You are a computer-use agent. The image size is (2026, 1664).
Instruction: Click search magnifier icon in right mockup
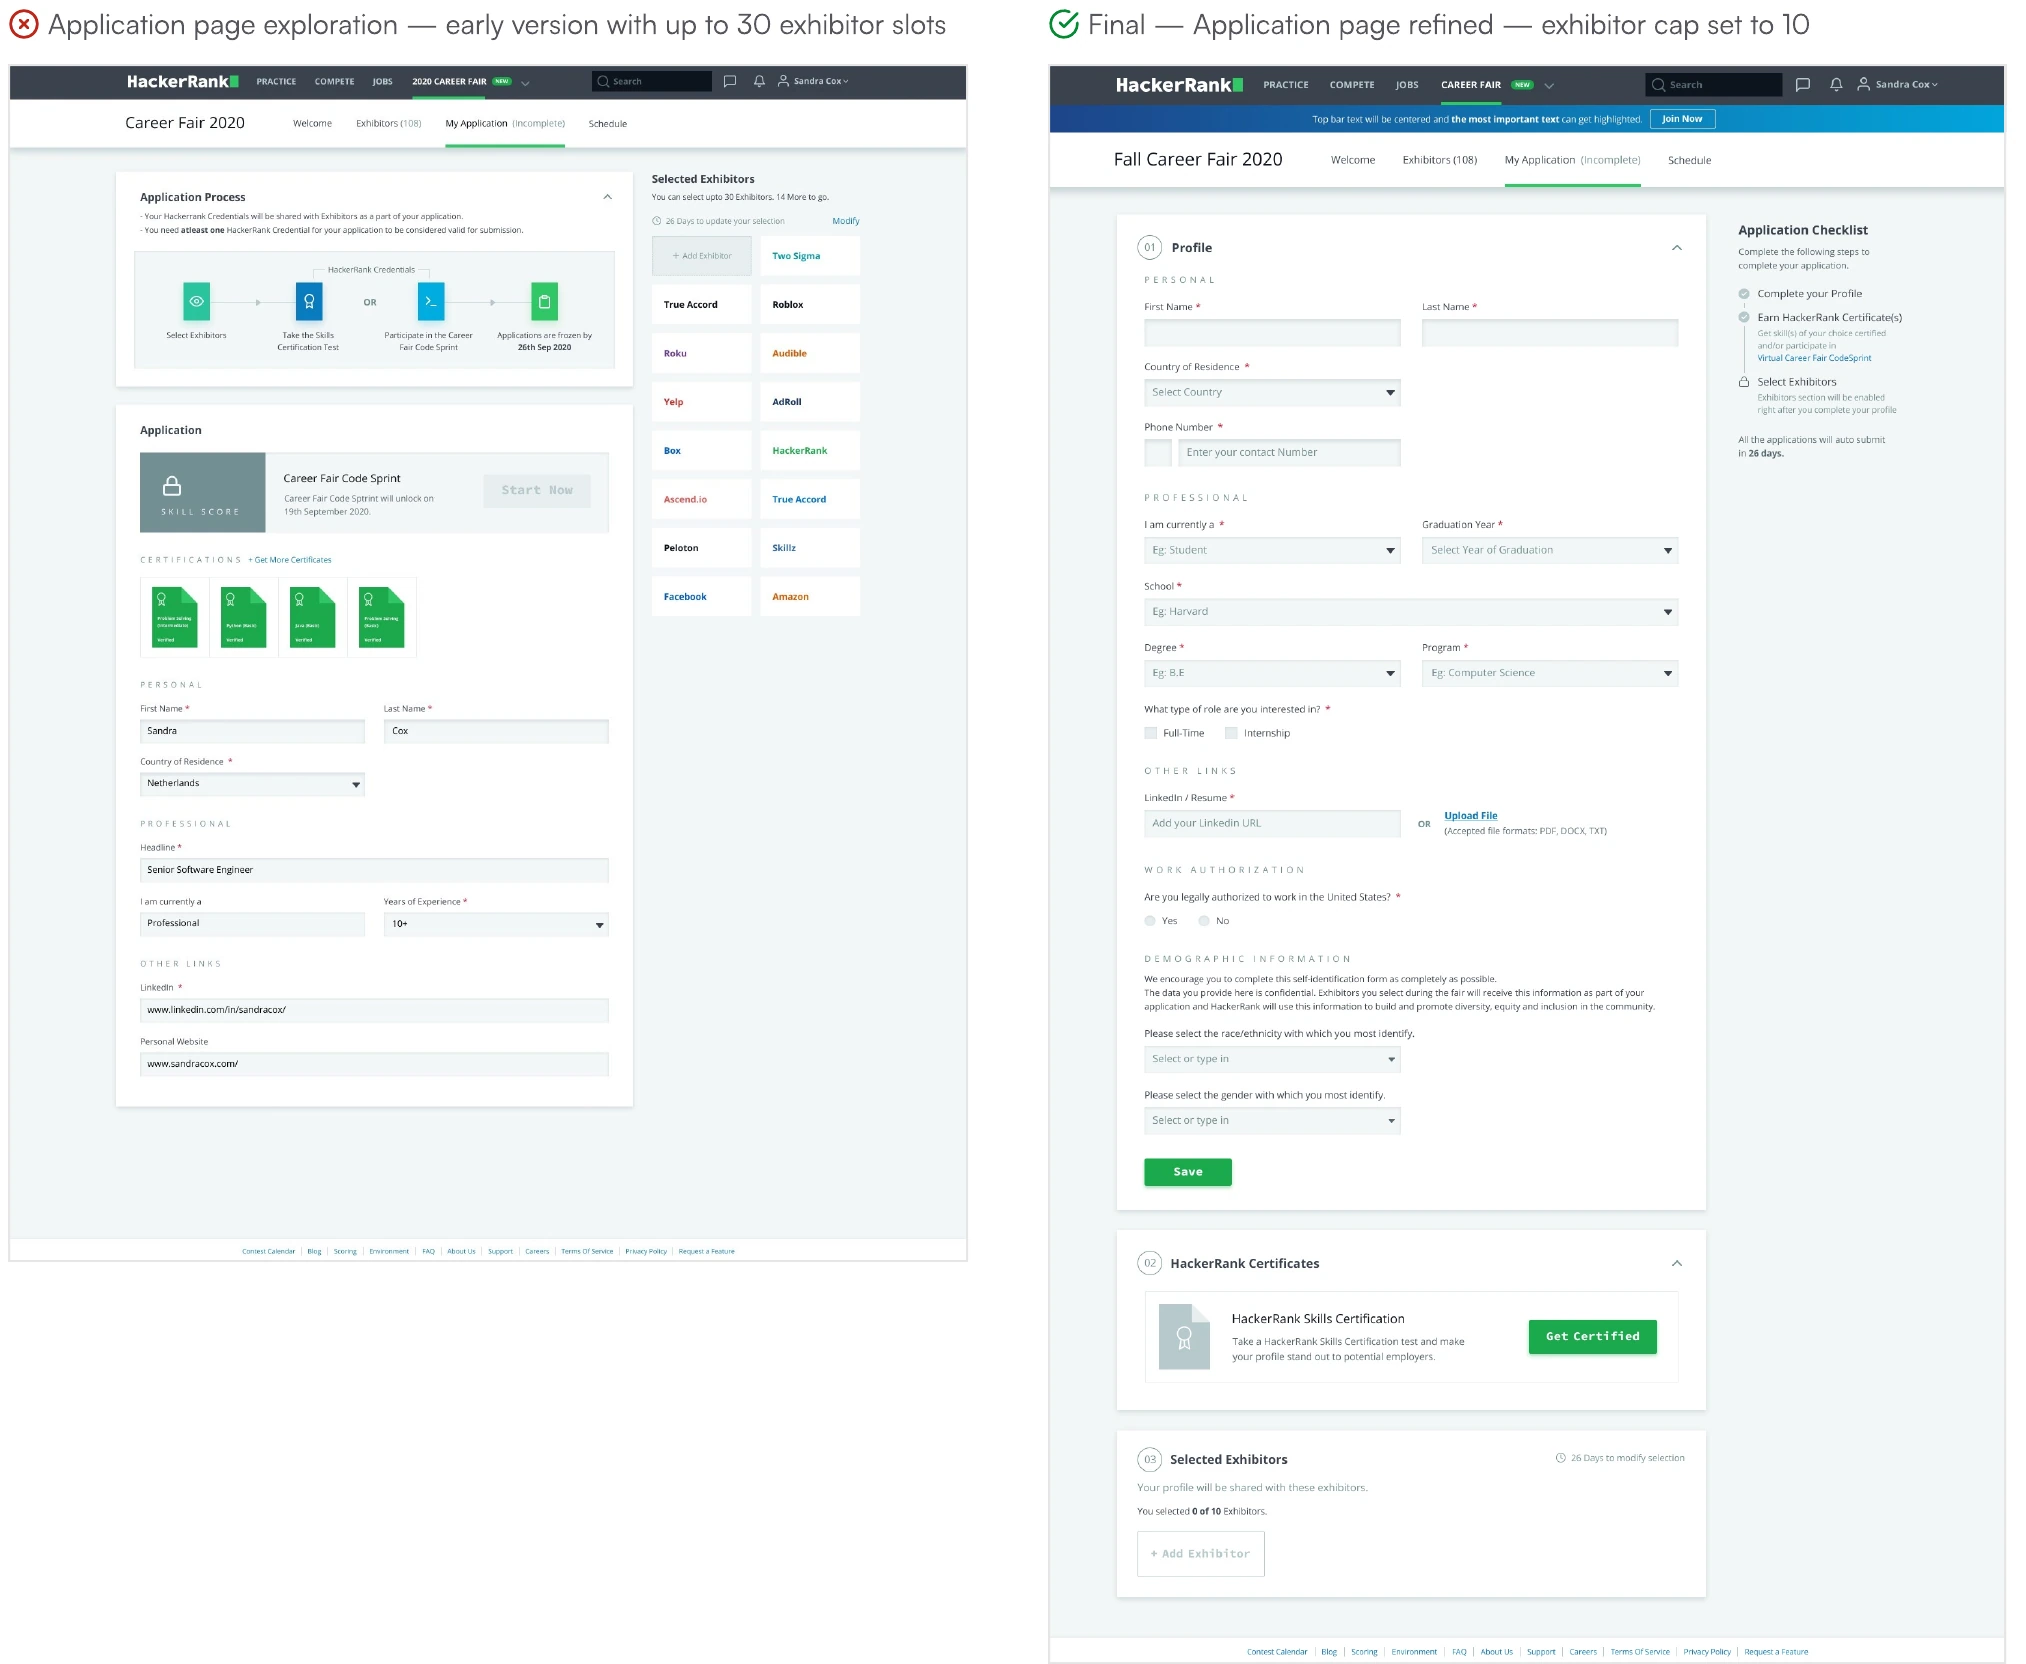click(1659, 85)
